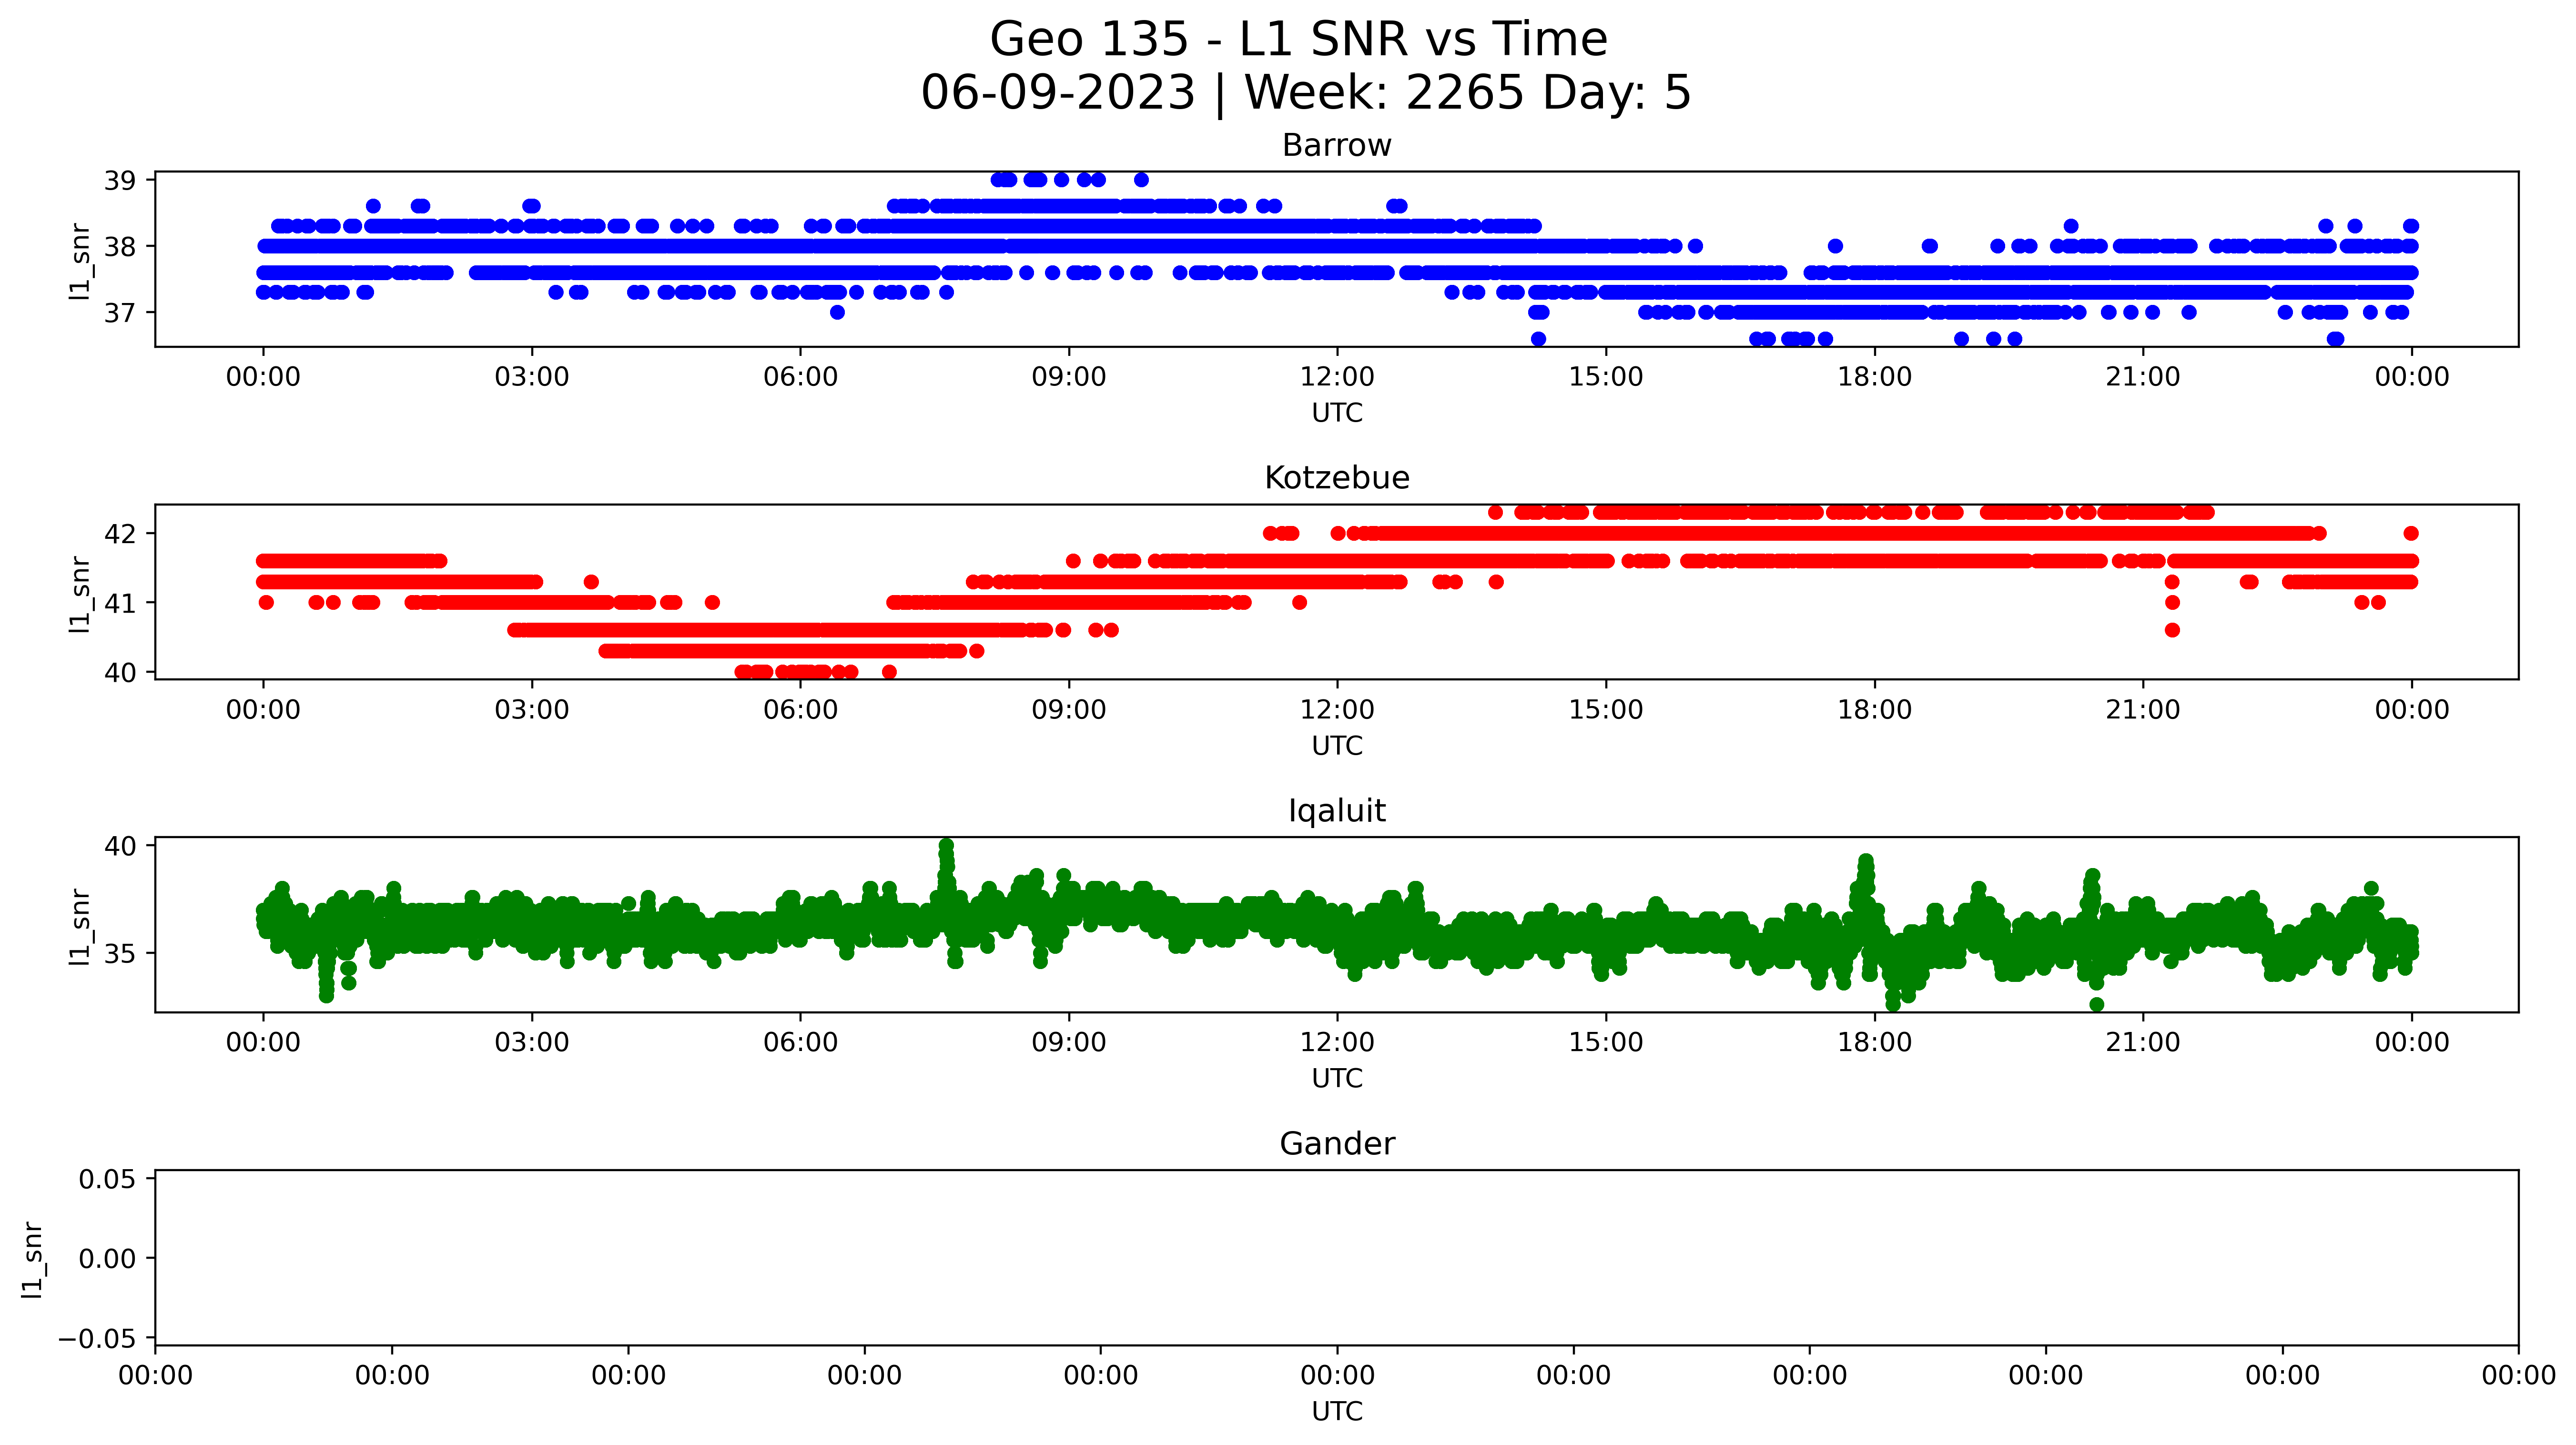Click the '09:00' x-axis tick in Barrow plot
Image resolution: width=2576 pixels, height=1445 pixels.
coord(1069,377)
